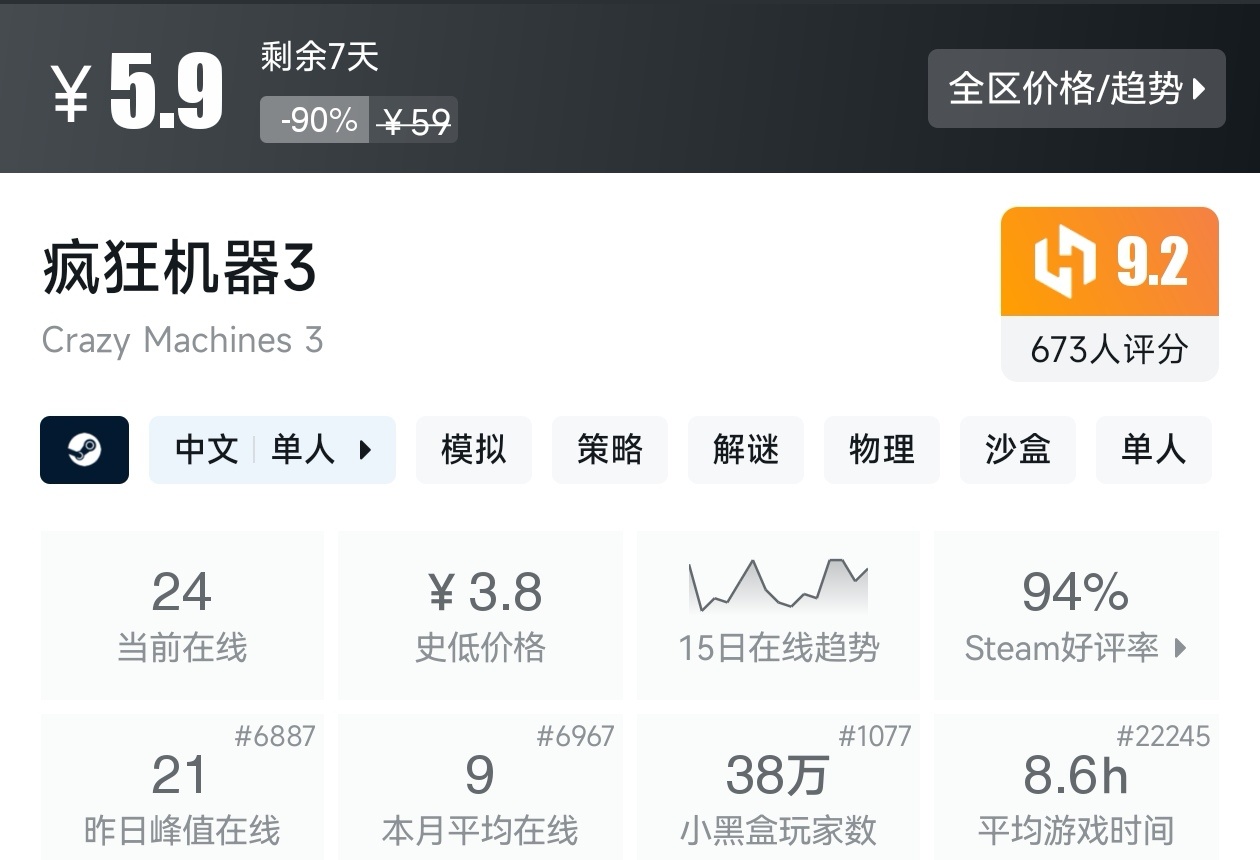Expand the 全区价格/趋势 price trends

pos(1076,89)
